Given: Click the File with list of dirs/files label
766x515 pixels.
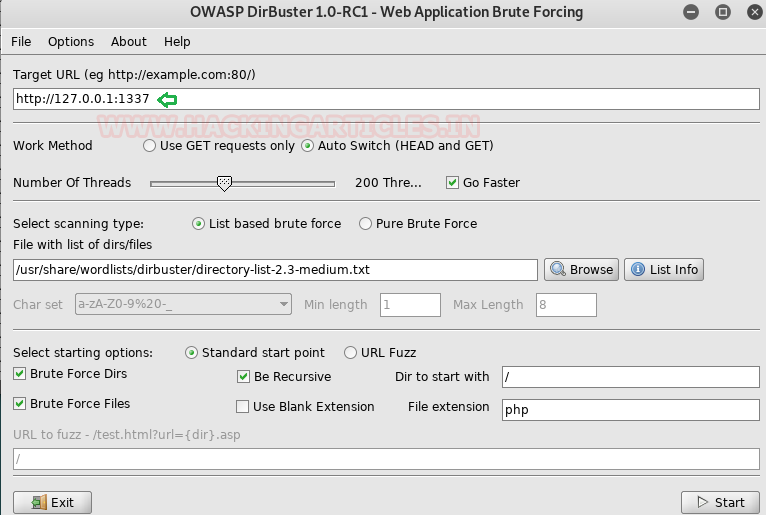Looking at the screenshot, I should [x=83, y=244].
